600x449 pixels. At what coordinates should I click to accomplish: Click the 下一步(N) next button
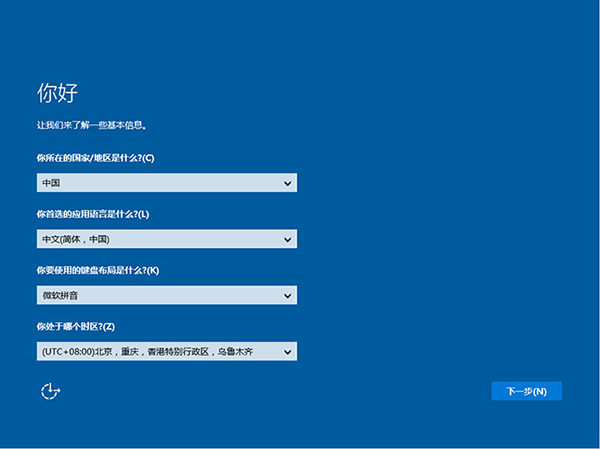pyautogui.click(x=526, y=391)
